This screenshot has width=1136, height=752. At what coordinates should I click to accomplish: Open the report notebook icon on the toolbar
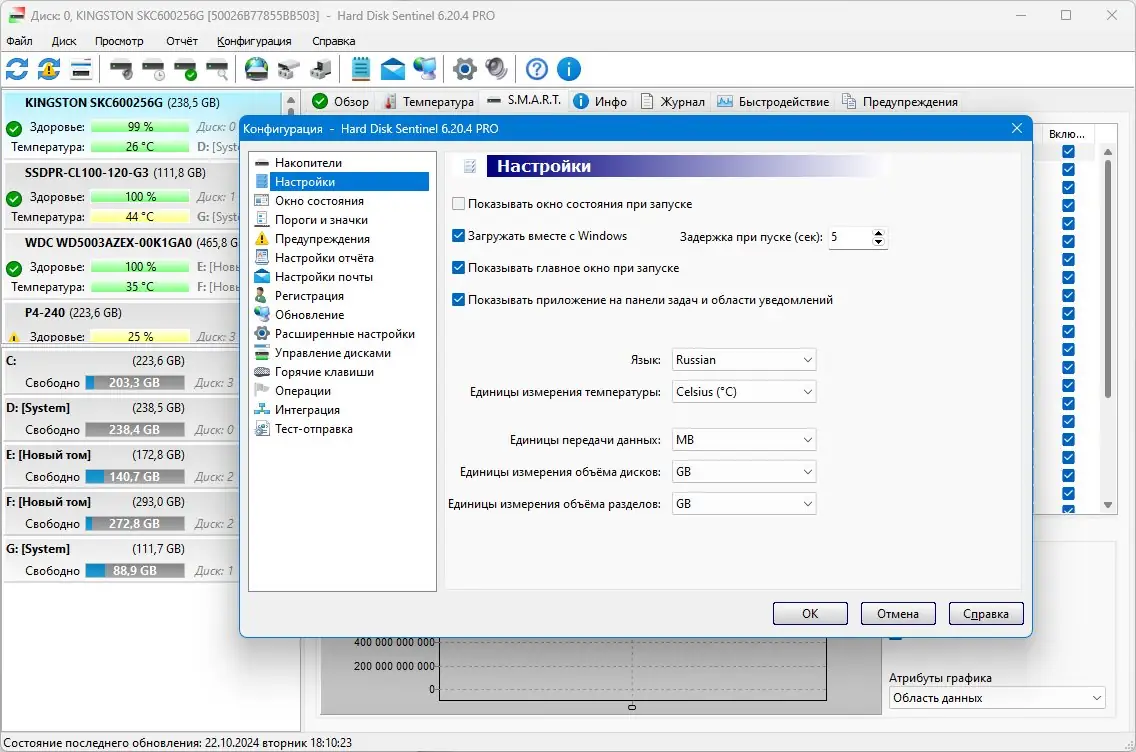[x=358, y=69]
